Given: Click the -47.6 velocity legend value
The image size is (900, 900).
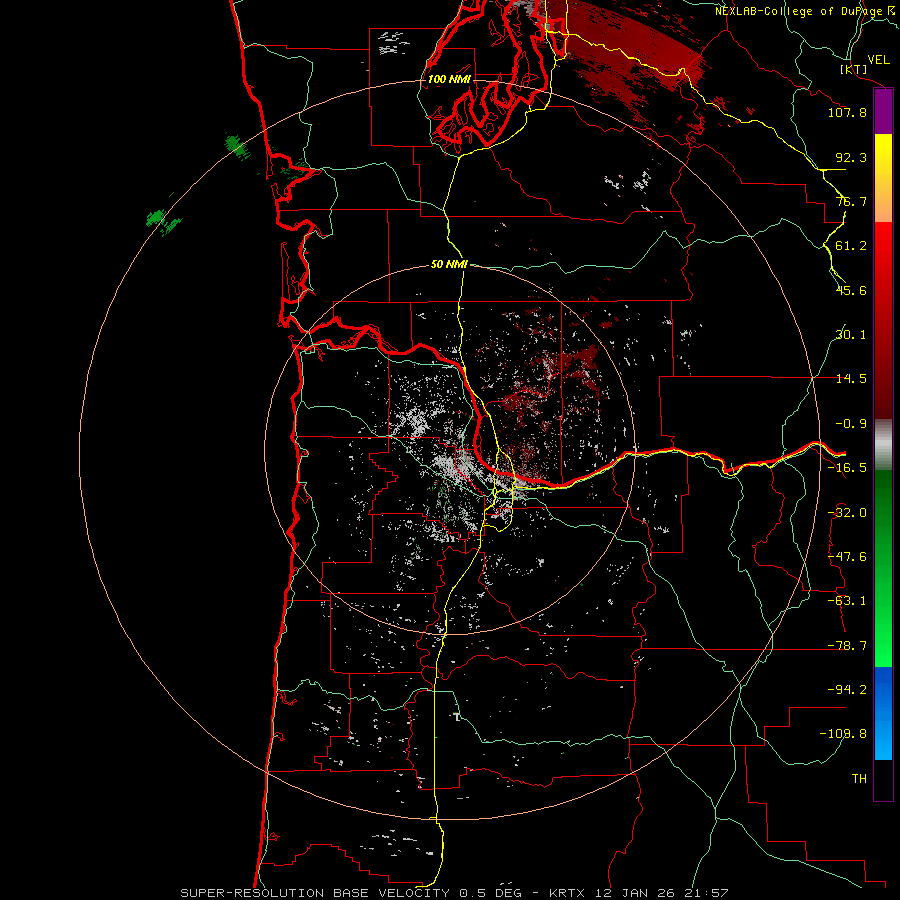Looking at the screenshot, I should point(847,557).
